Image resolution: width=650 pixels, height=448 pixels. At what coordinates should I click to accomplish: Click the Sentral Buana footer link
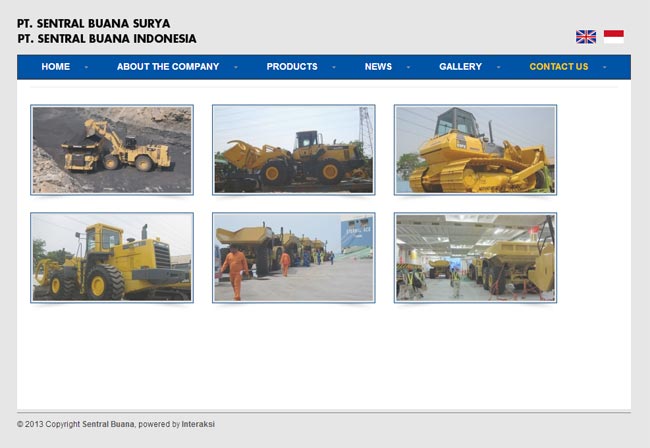click(x=108, y=424)
